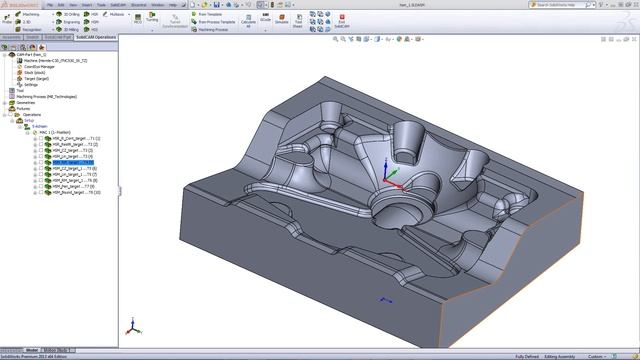Click the 2.5D operation icon
Viewport: 640px width, 360px height.
coord(18,22)
